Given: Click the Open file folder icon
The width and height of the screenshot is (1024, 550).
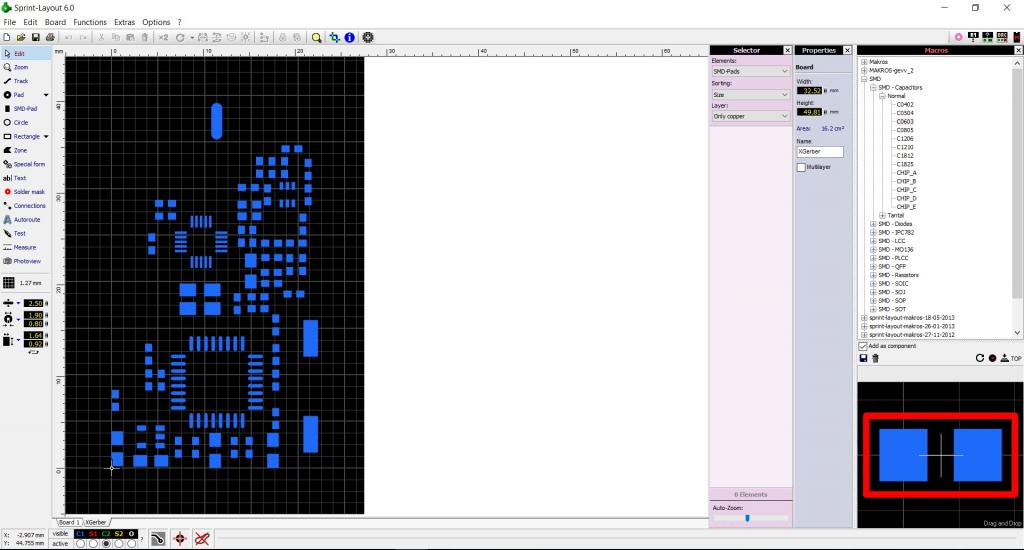Looking at the screenshot, I should (21, 38).
